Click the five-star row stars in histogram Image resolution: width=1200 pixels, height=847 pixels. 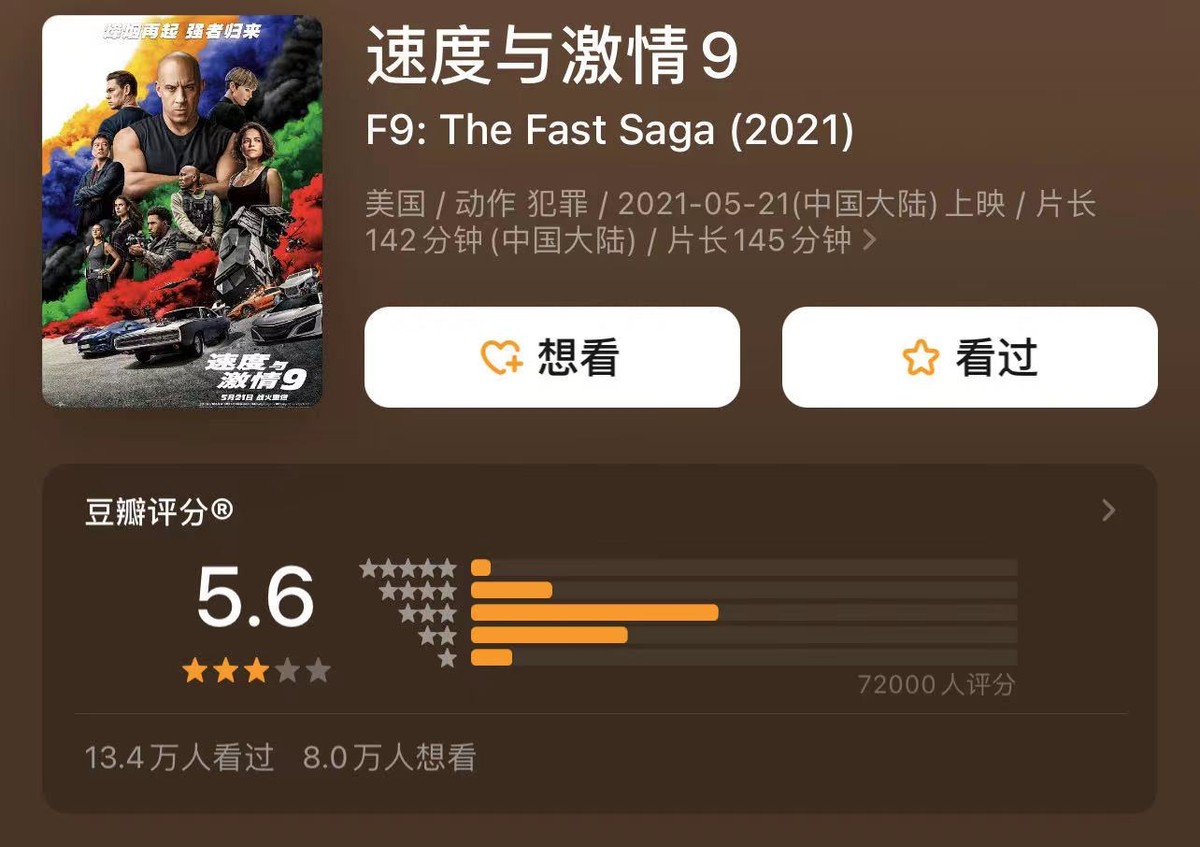[x=410, y=566]
